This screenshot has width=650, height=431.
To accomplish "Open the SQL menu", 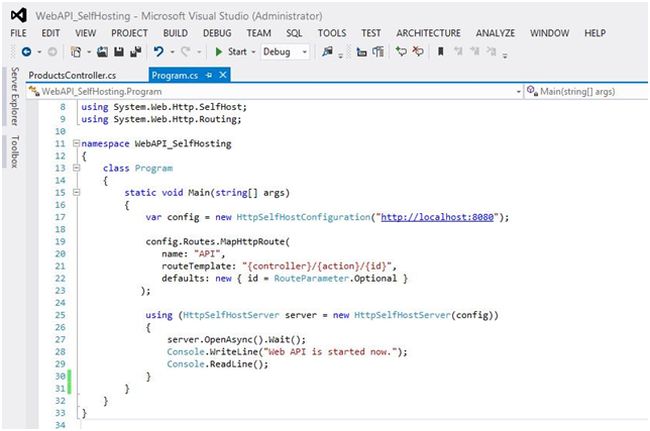I will coord(294,33).
